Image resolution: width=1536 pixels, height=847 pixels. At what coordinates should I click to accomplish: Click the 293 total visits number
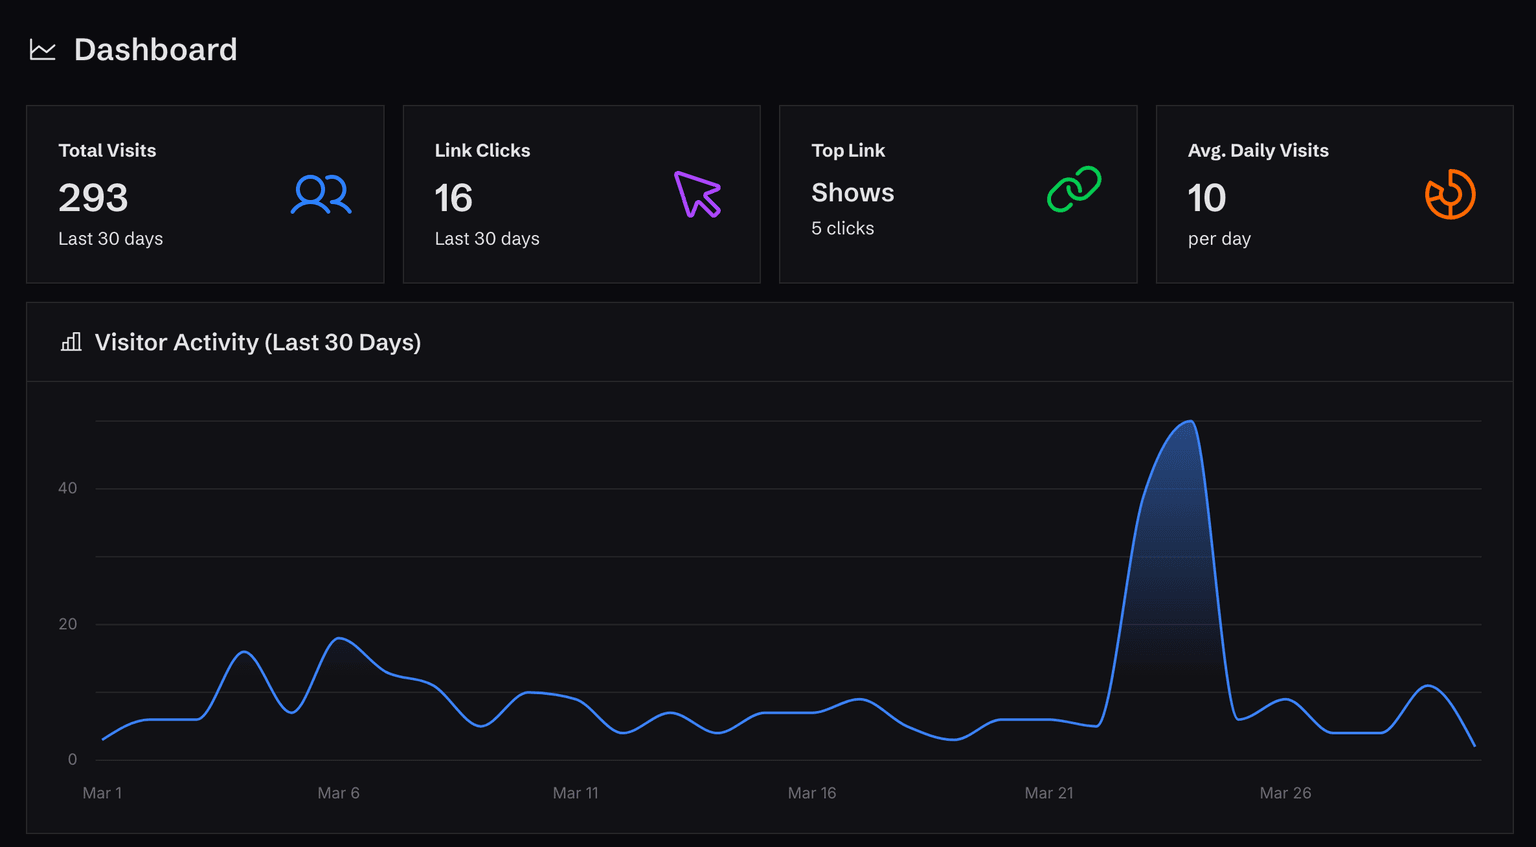pos(93,198)
